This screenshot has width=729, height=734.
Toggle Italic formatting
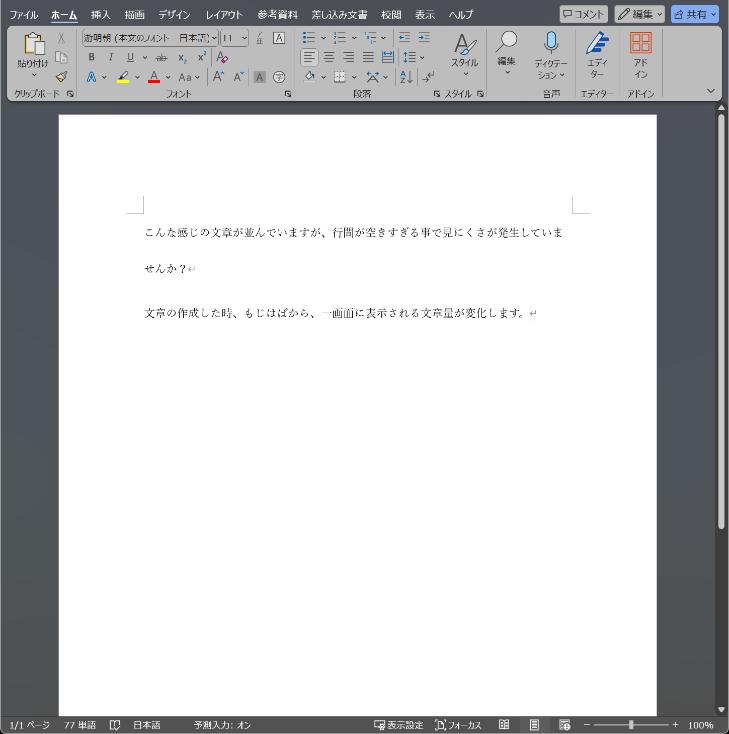(111, 57)
